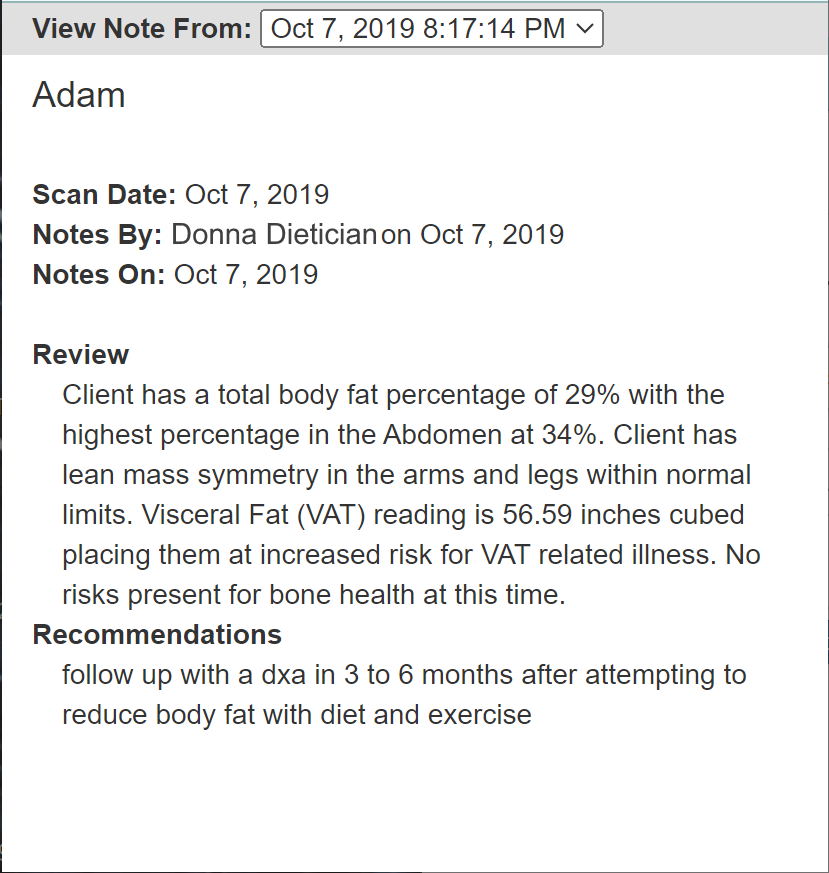Click the Notes By label
This screenshot has width=829, height=873.
click(97, 234)
